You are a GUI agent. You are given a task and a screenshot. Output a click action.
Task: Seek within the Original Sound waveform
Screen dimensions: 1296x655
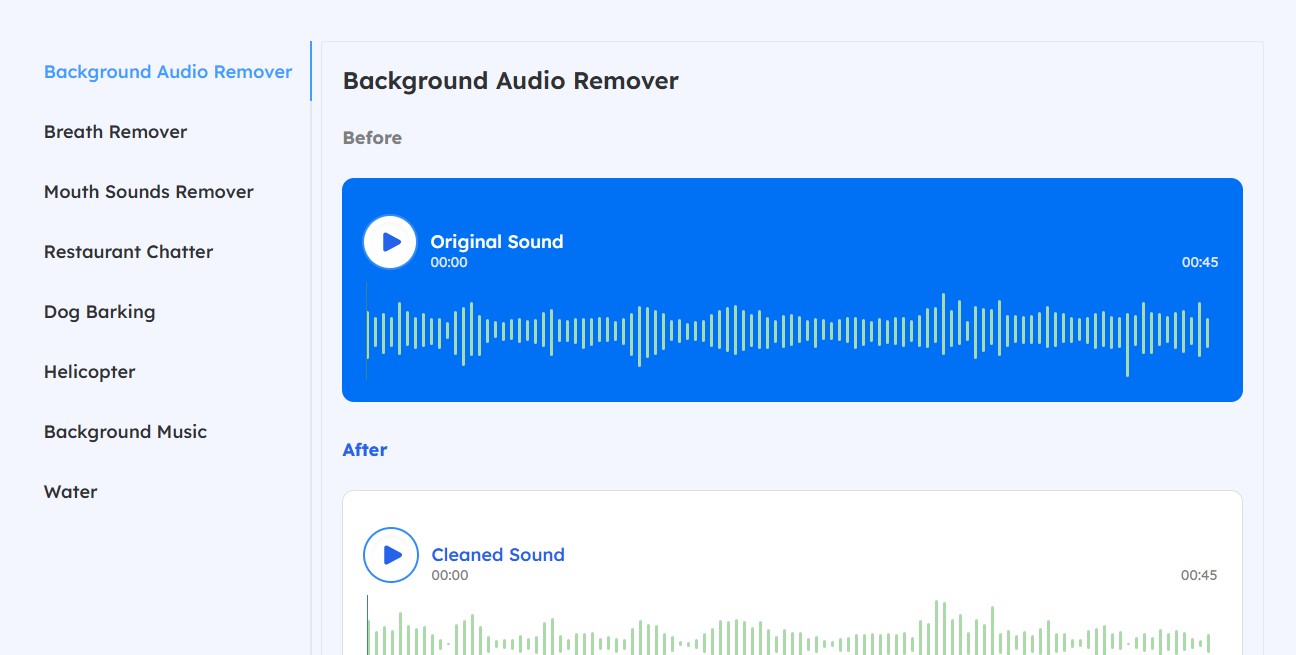tap(789, 332)
